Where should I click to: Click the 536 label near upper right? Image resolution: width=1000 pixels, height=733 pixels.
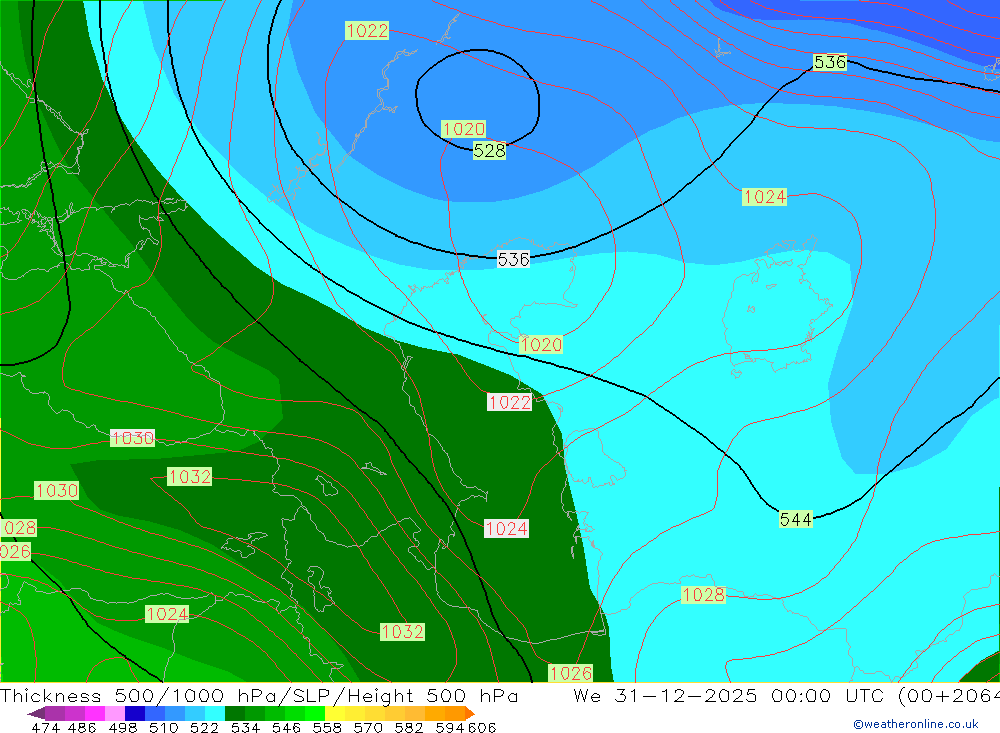[x=830, y=62]
